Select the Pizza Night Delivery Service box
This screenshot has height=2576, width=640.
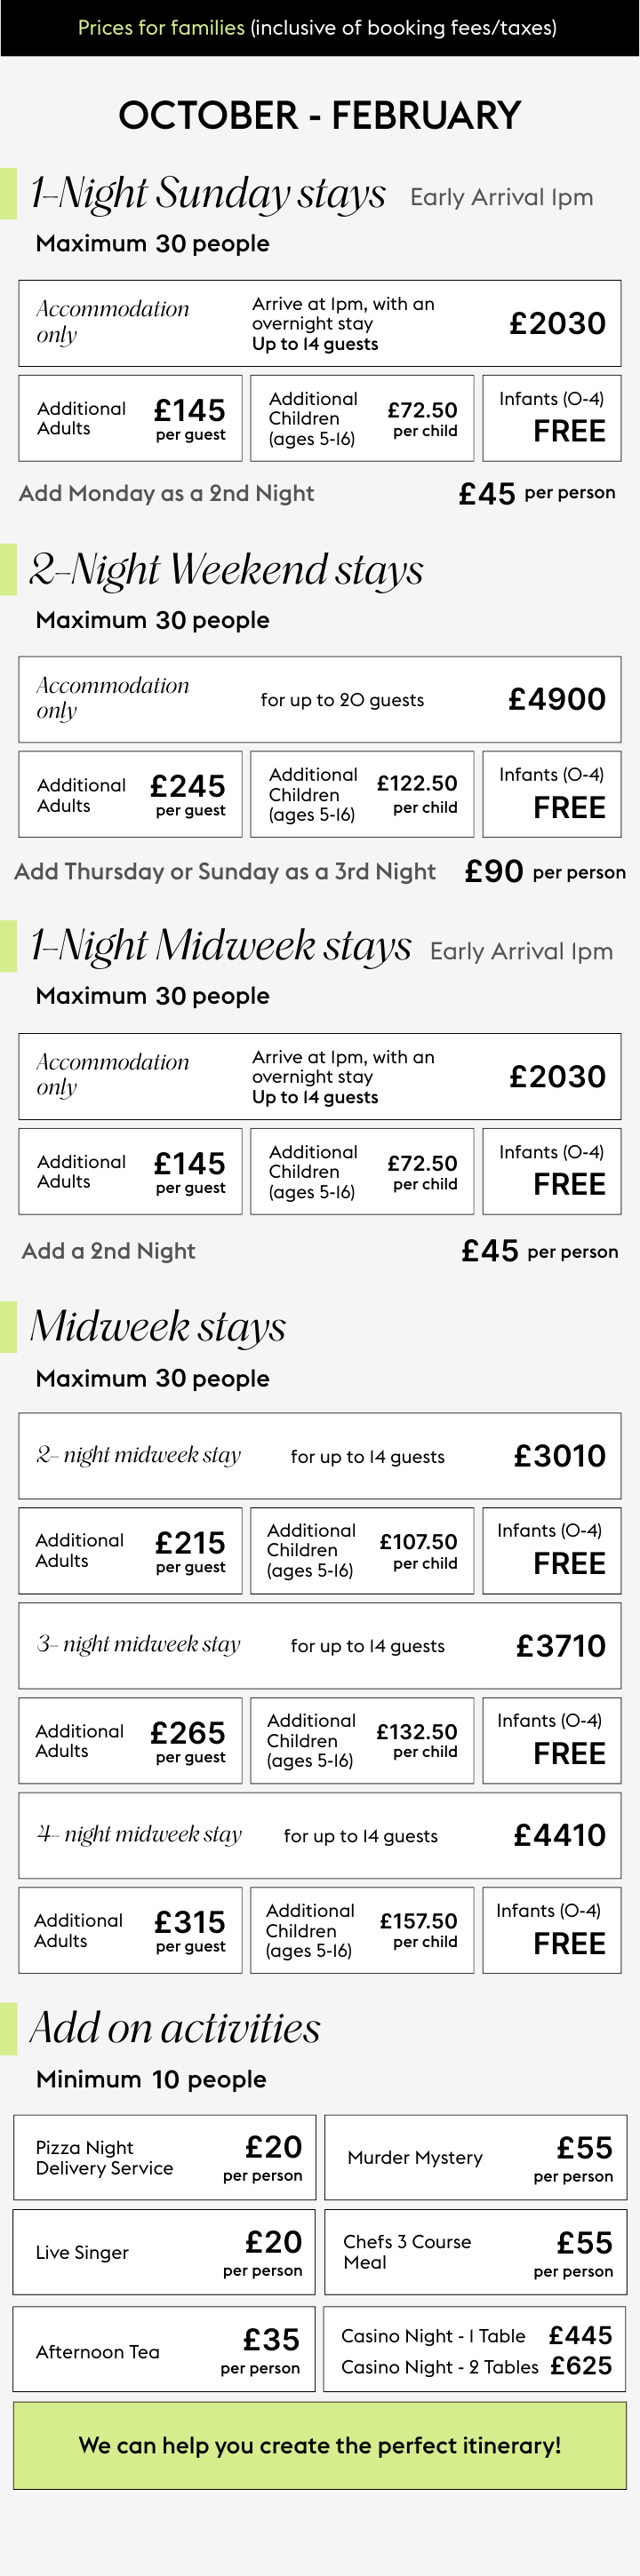point(165,2157)
